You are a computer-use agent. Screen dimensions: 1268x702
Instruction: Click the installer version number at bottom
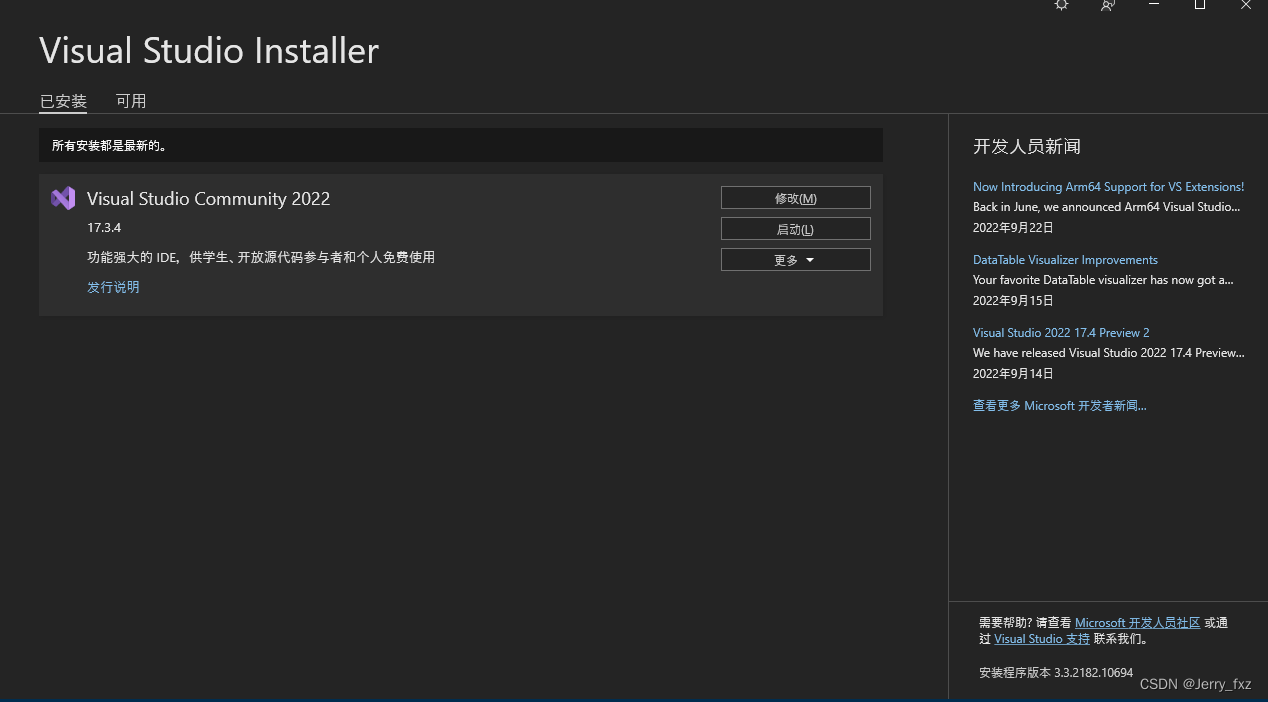point(1056,672)
